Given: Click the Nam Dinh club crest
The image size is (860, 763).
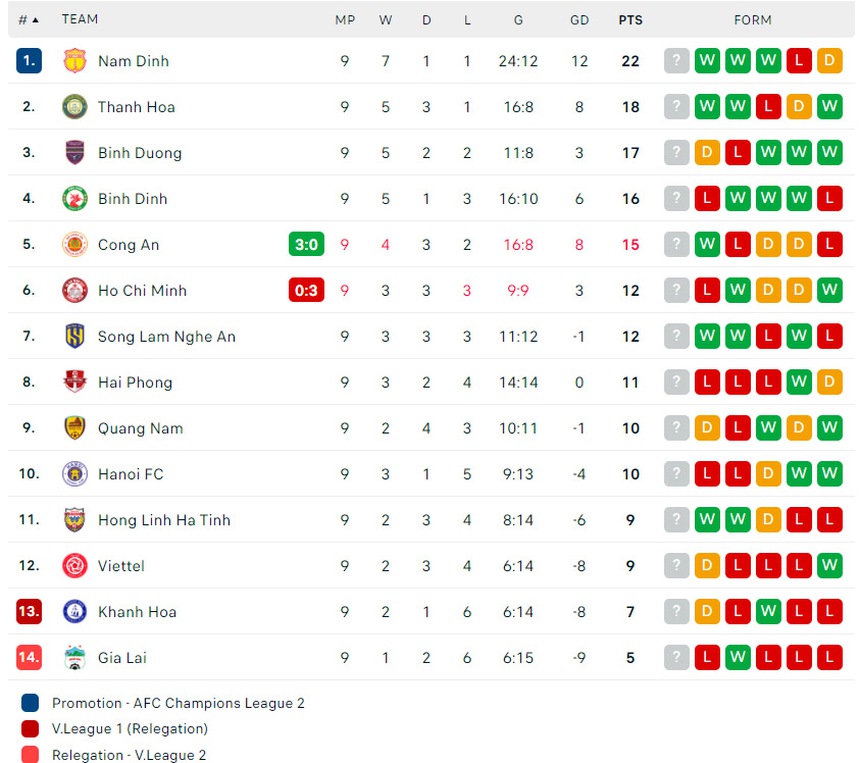Looking at the screenshot, I should (x=74, y=60).
